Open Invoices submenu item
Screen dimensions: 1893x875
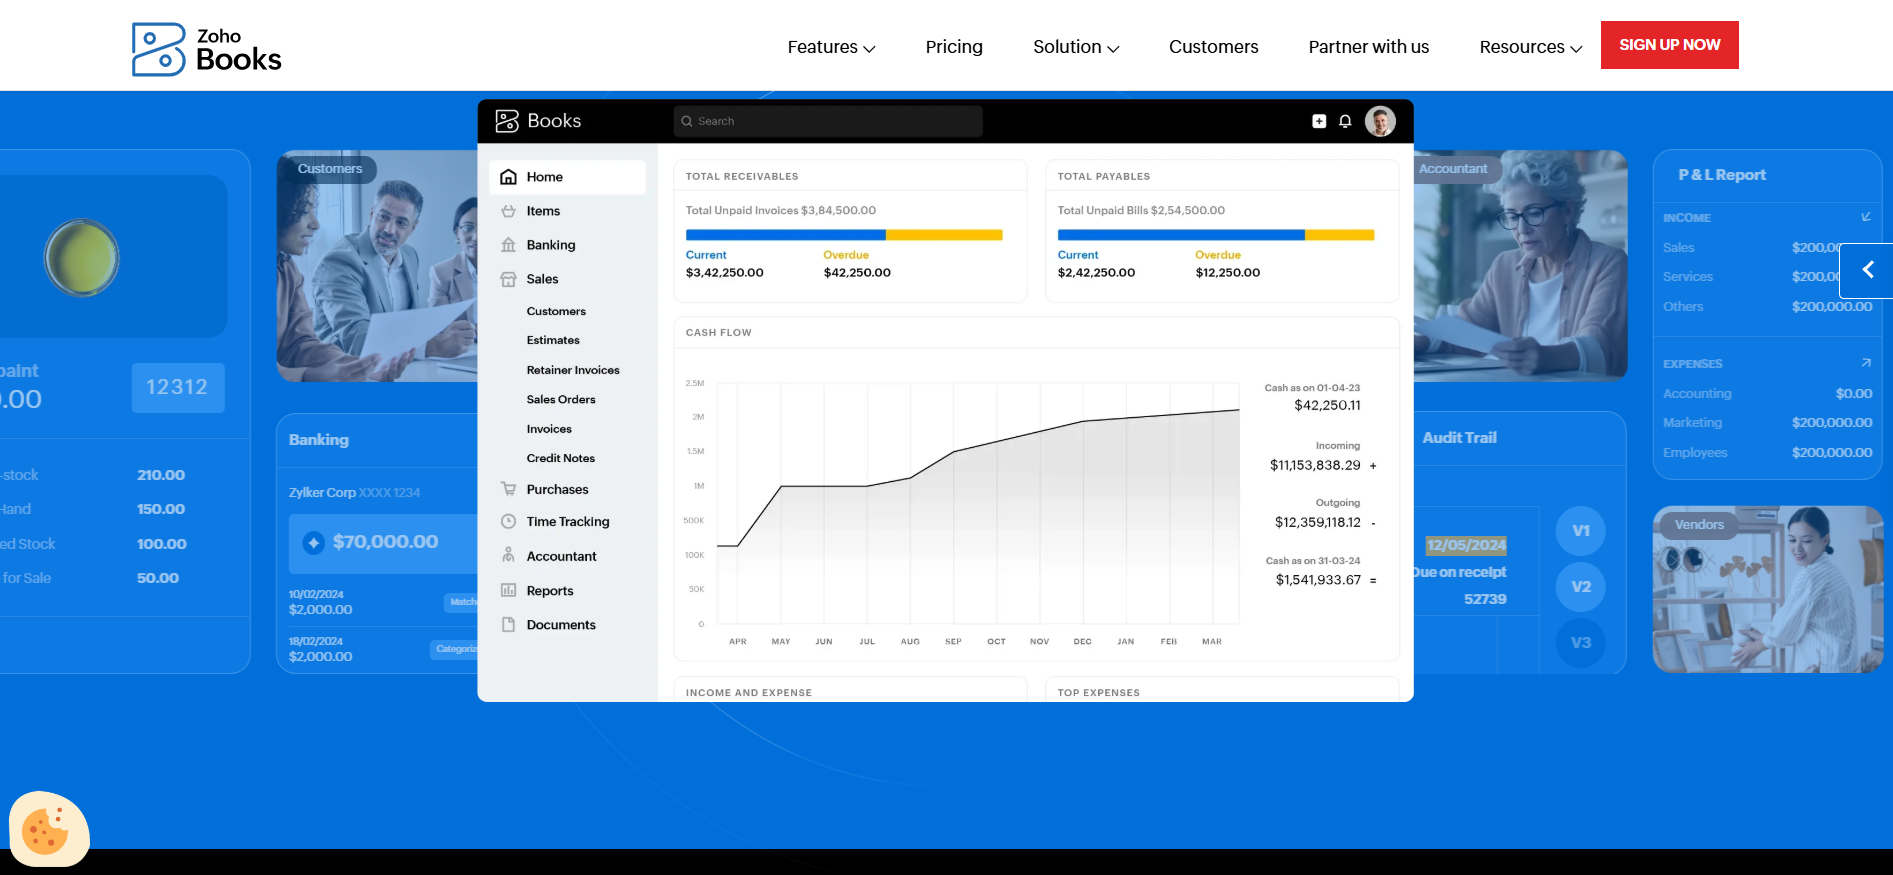(549, 429)
